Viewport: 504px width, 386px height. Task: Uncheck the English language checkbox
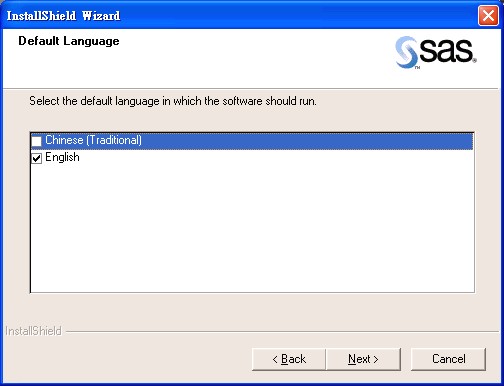pos(37,158)
